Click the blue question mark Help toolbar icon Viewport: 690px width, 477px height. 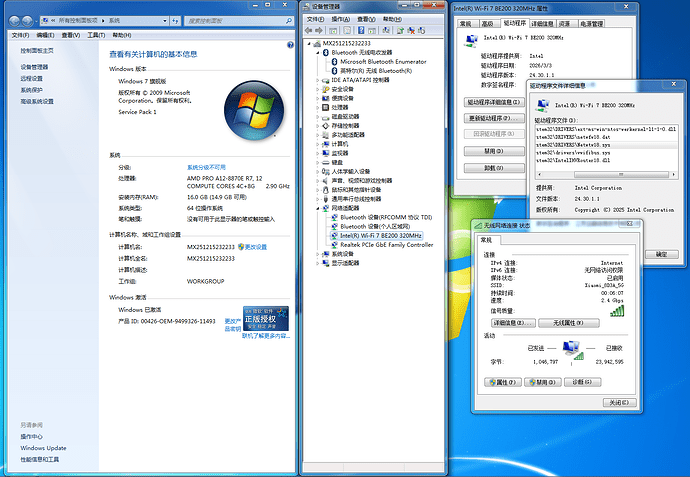point(361,30)
